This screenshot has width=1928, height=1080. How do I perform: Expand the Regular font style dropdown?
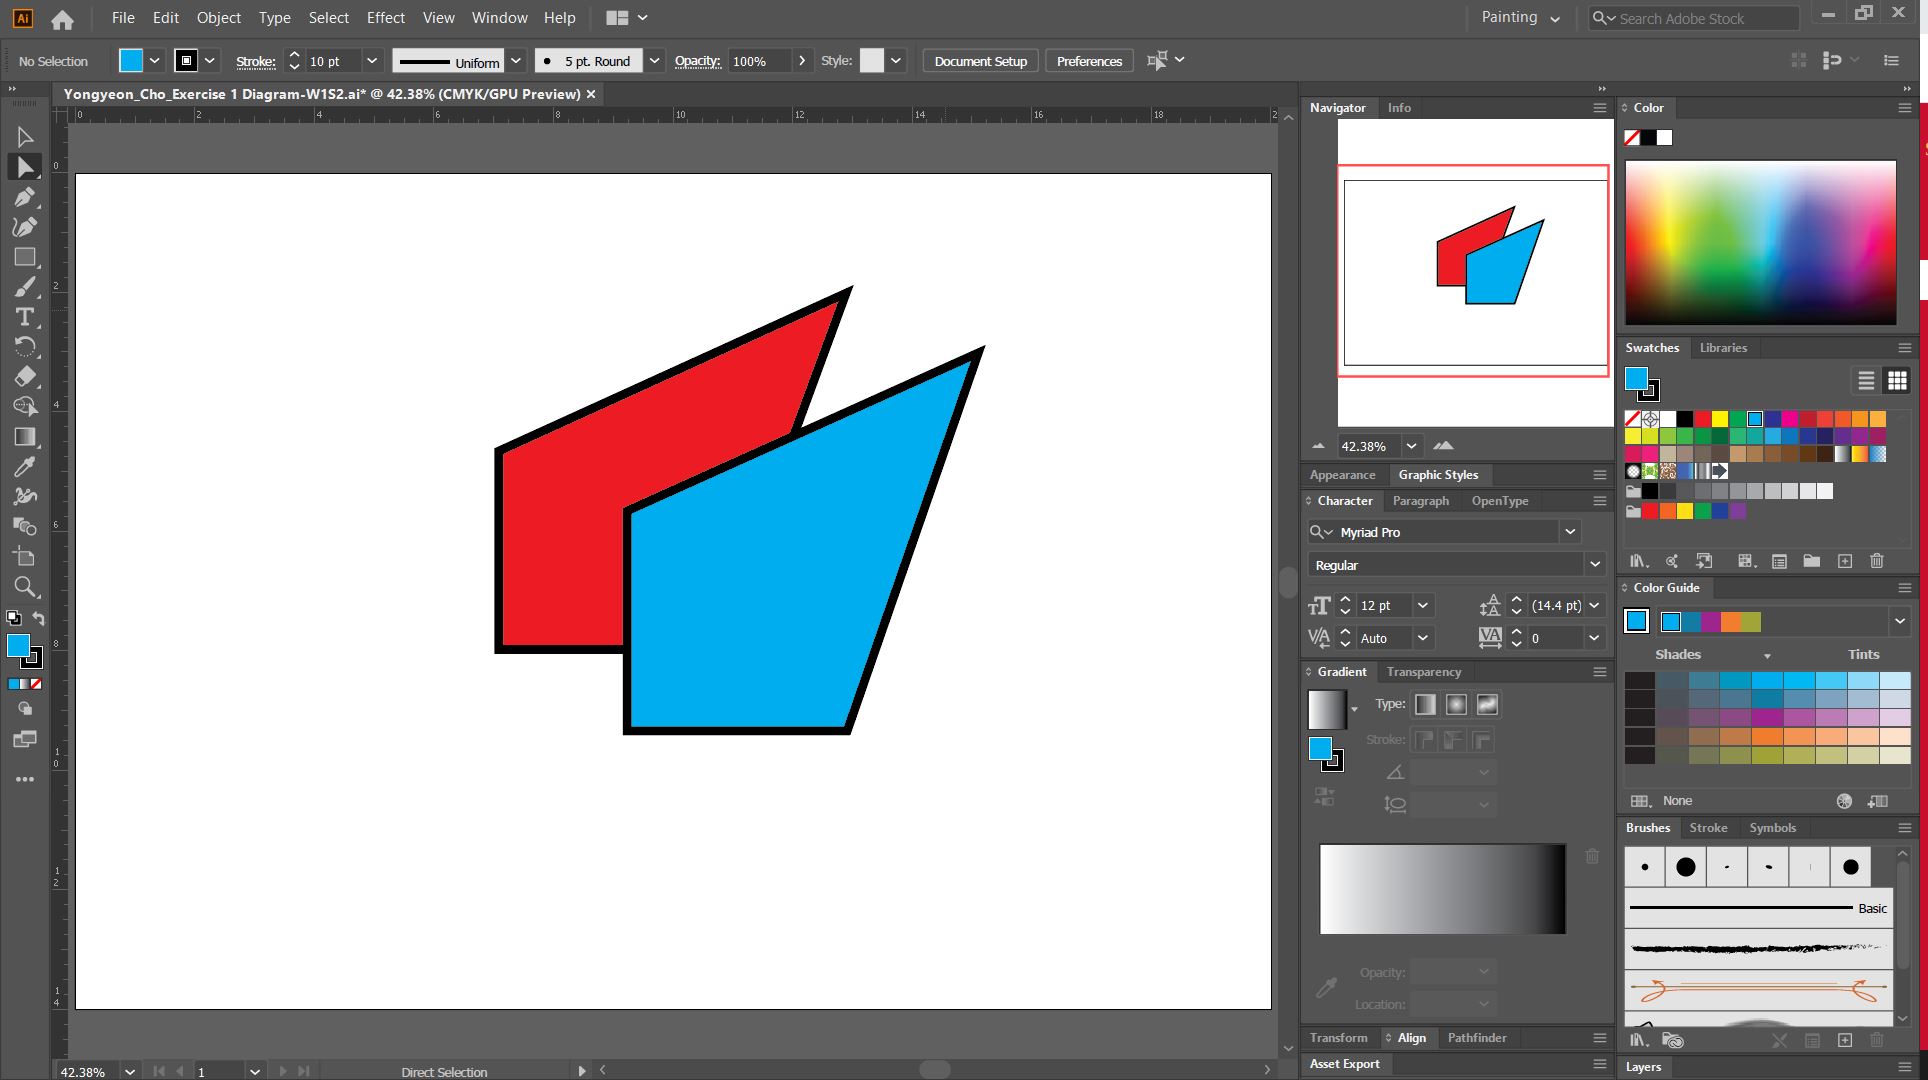click(1595, 565)
